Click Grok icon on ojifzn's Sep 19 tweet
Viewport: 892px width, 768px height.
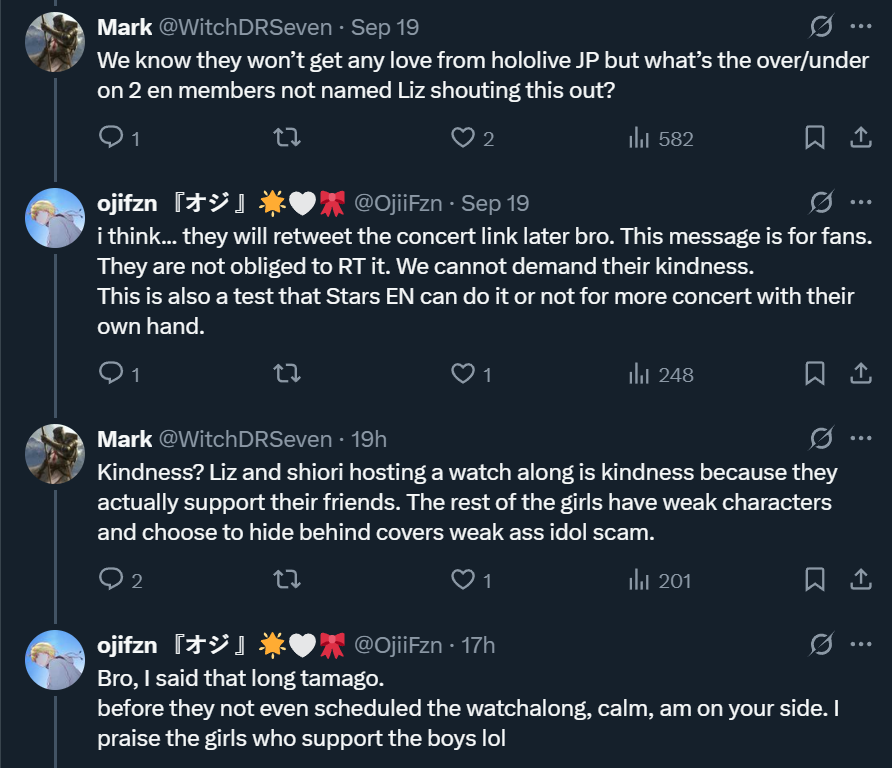[821, 203]
